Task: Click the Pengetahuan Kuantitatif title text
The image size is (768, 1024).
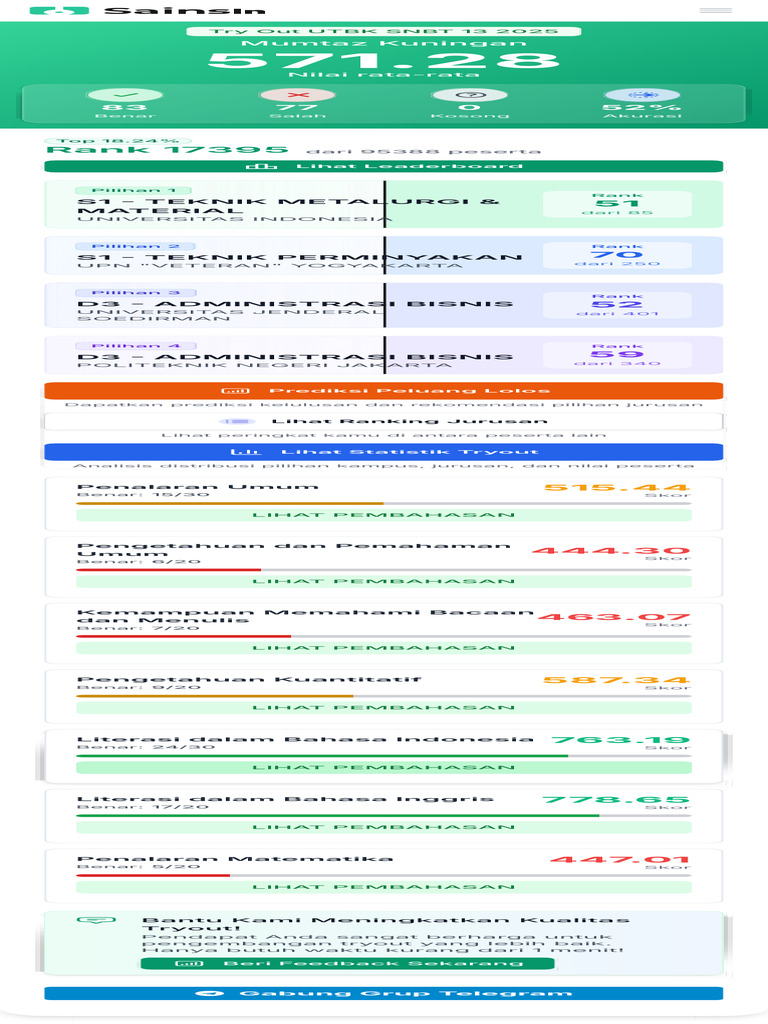Action: tap(249, 679)
